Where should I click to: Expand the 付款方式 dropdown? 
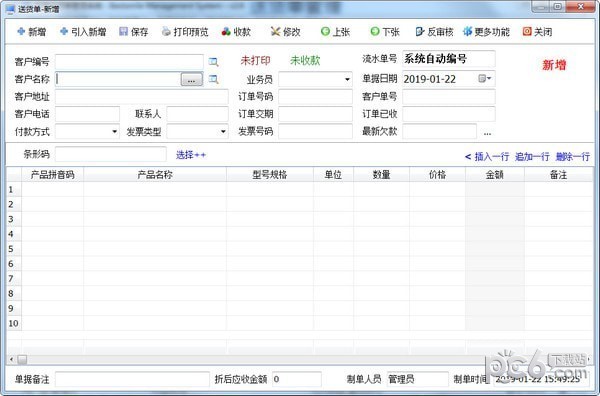tap(114, 132)
